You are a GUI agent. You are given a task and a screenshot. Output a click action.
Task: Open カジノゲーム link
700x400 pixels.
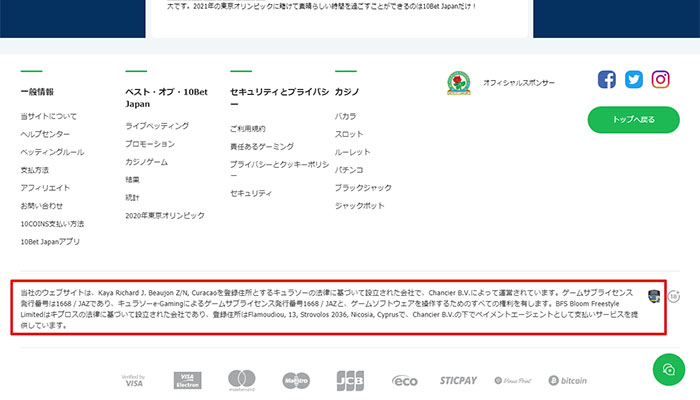[x=146, y=162]
